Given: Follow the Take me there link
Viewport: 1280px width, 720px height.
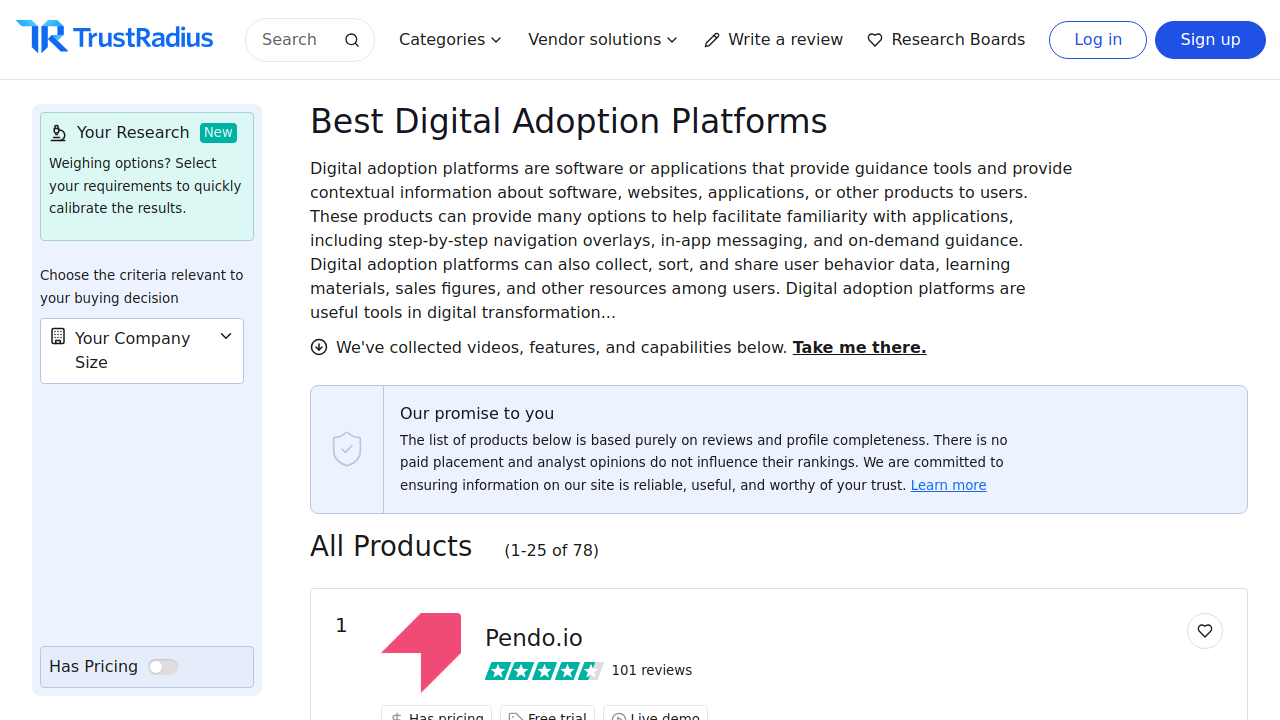Looking at the screenshot, I should 859,347.
